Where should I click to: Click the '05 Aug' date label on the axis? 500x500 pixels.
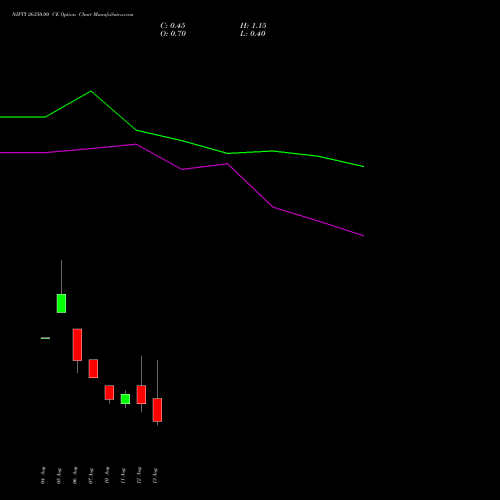tap(59, 476)
